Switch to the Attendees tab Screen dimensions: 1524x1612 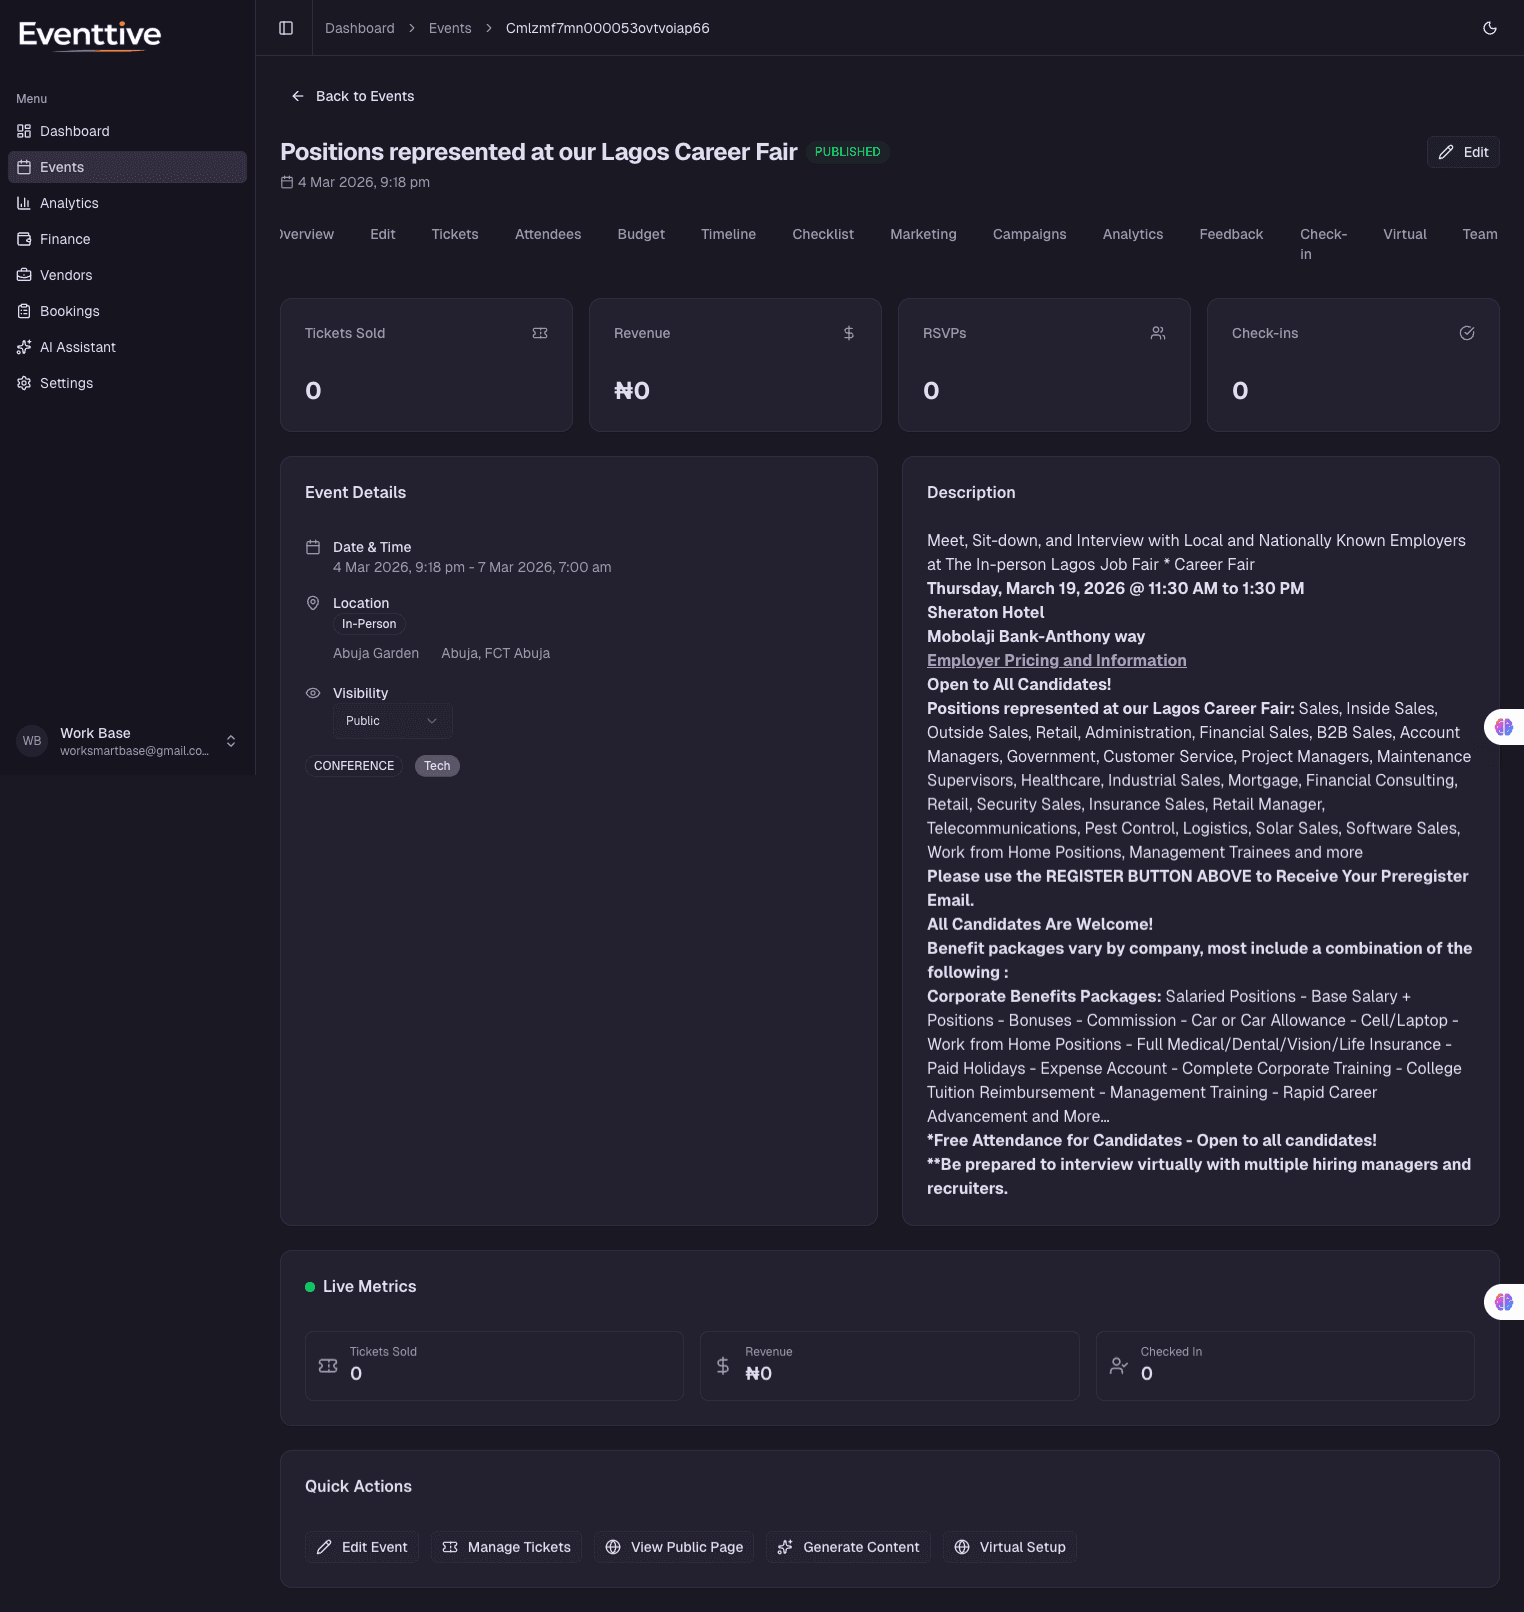(x=547, y=234)
